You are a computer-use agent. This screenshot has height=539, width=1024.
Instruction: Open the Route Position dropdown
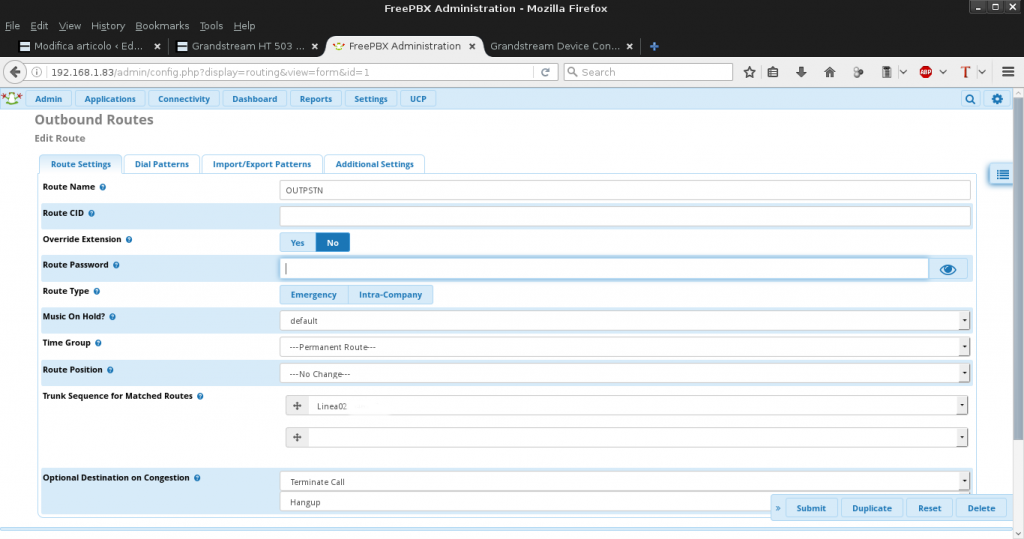pyautogui.click(x=625, y=373)
